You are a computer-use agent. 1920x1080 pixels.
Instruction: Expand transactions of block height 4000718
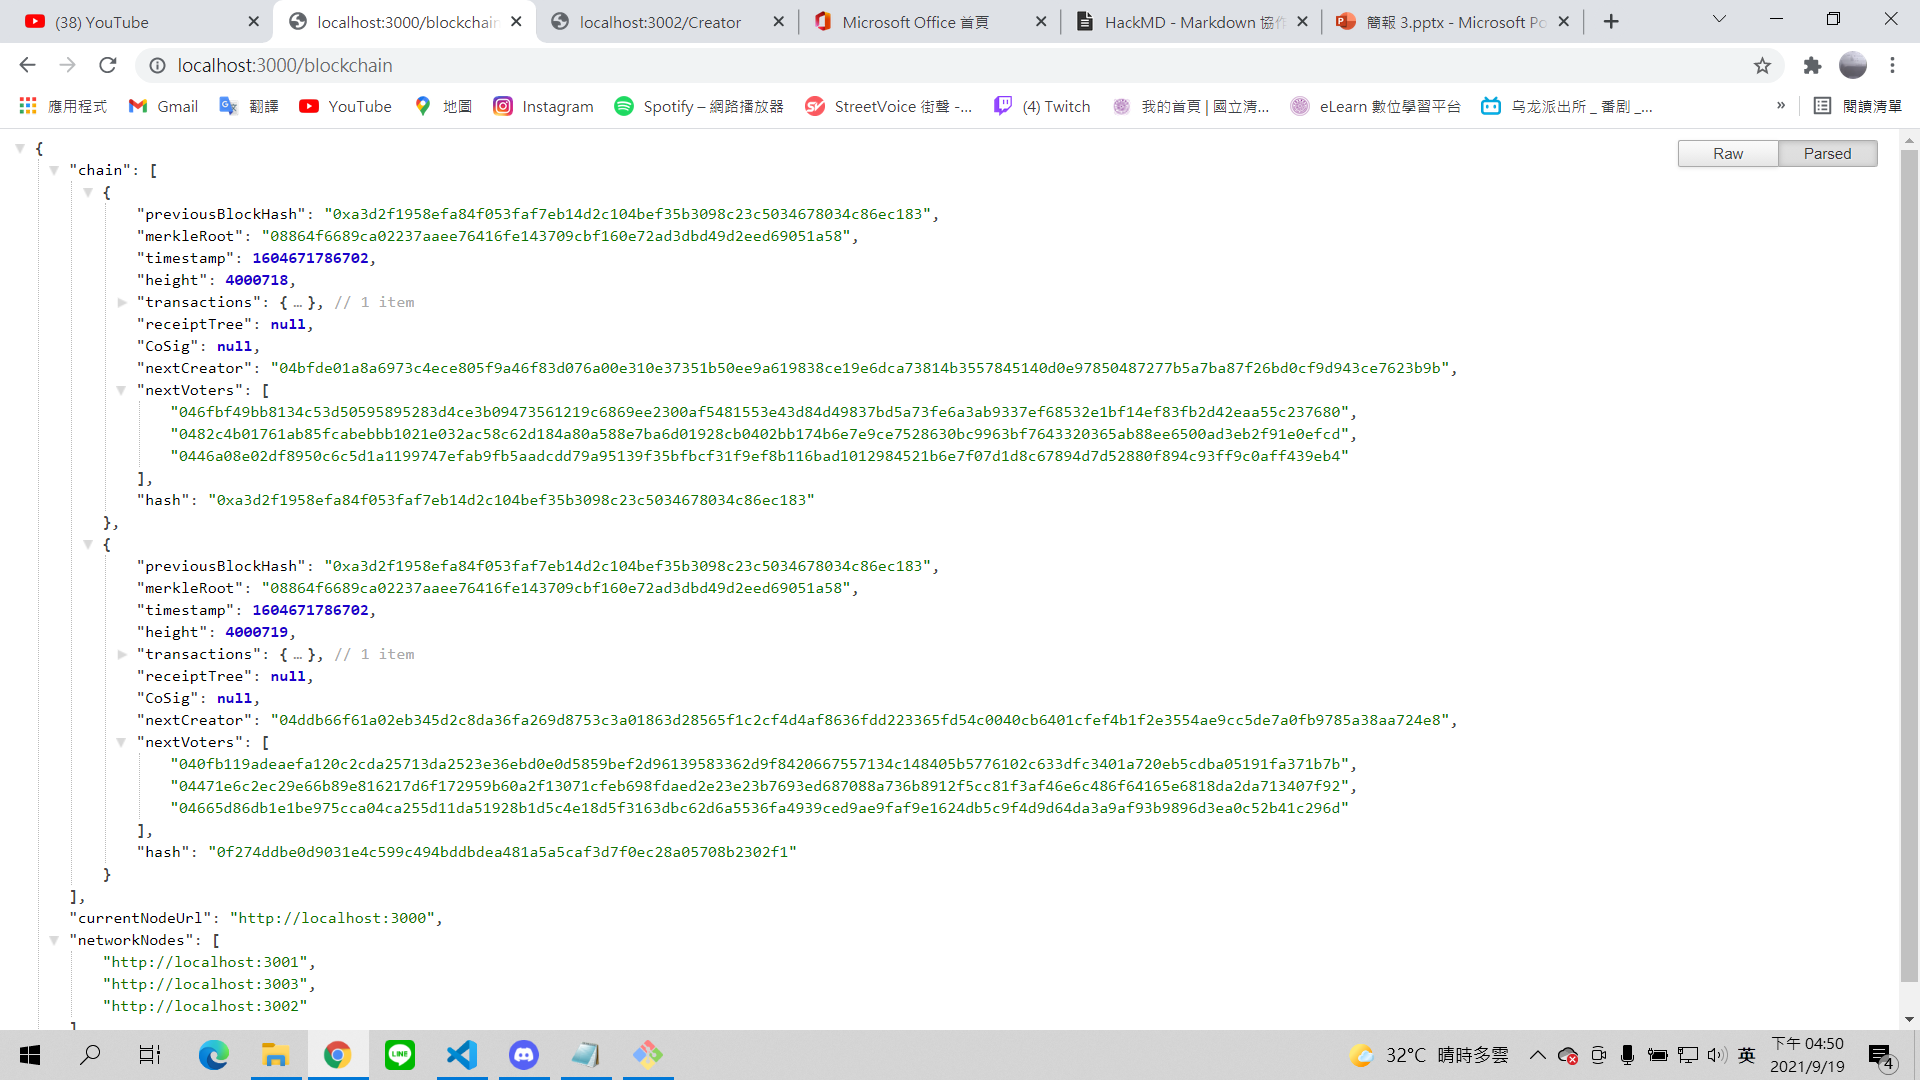click(x=122, y=302)
